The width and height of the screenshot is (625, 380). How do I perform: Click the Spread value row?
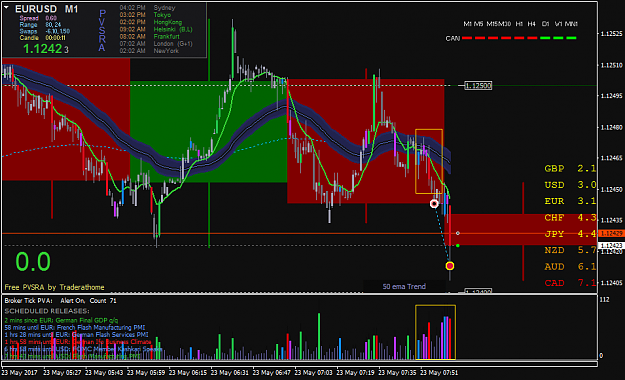coord(38,18)
